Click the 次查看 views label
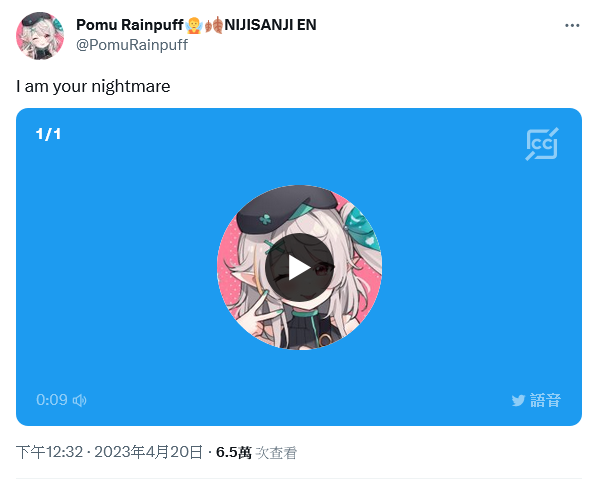This screenshot has height=481, width=598. 276,453
